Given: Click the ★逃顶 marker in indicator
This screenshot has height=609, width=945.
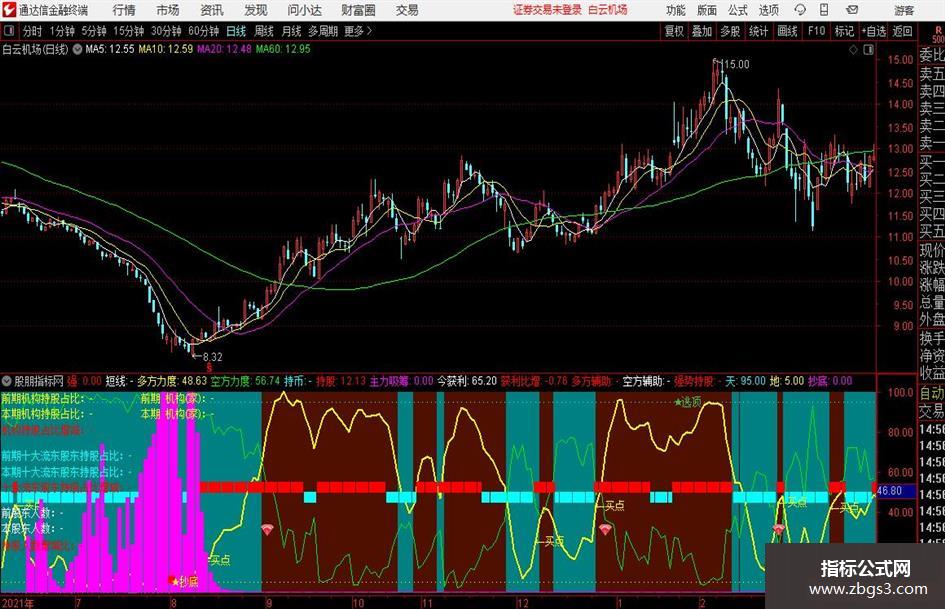Looking at the screenshot, I should [688, 402].
